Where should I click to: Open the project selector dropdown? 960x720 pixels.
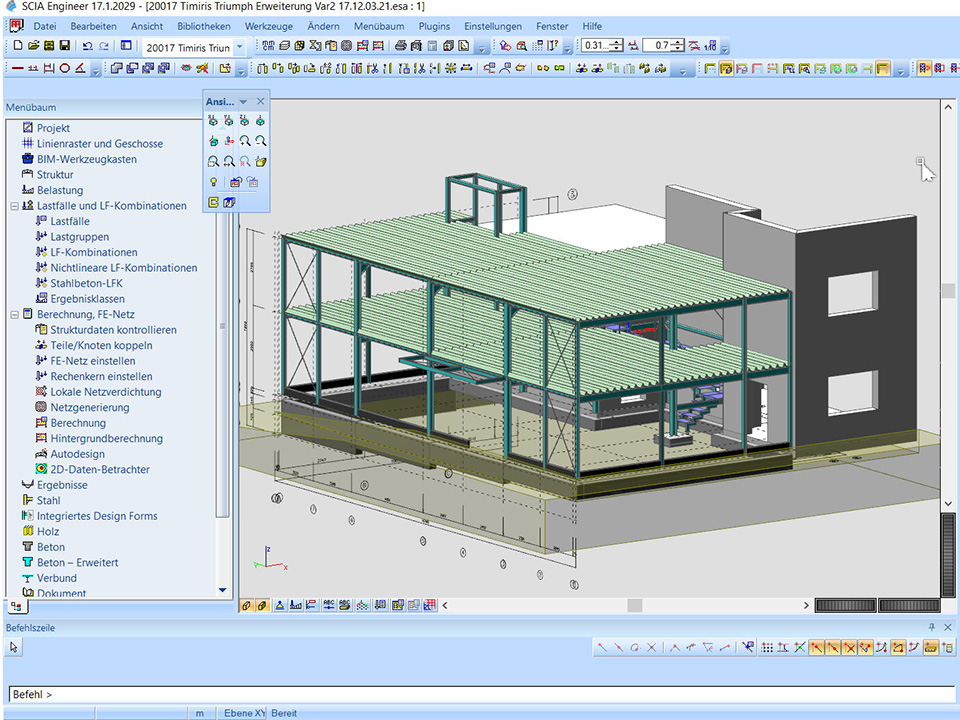pyautogui.click(x=239, y=47)
